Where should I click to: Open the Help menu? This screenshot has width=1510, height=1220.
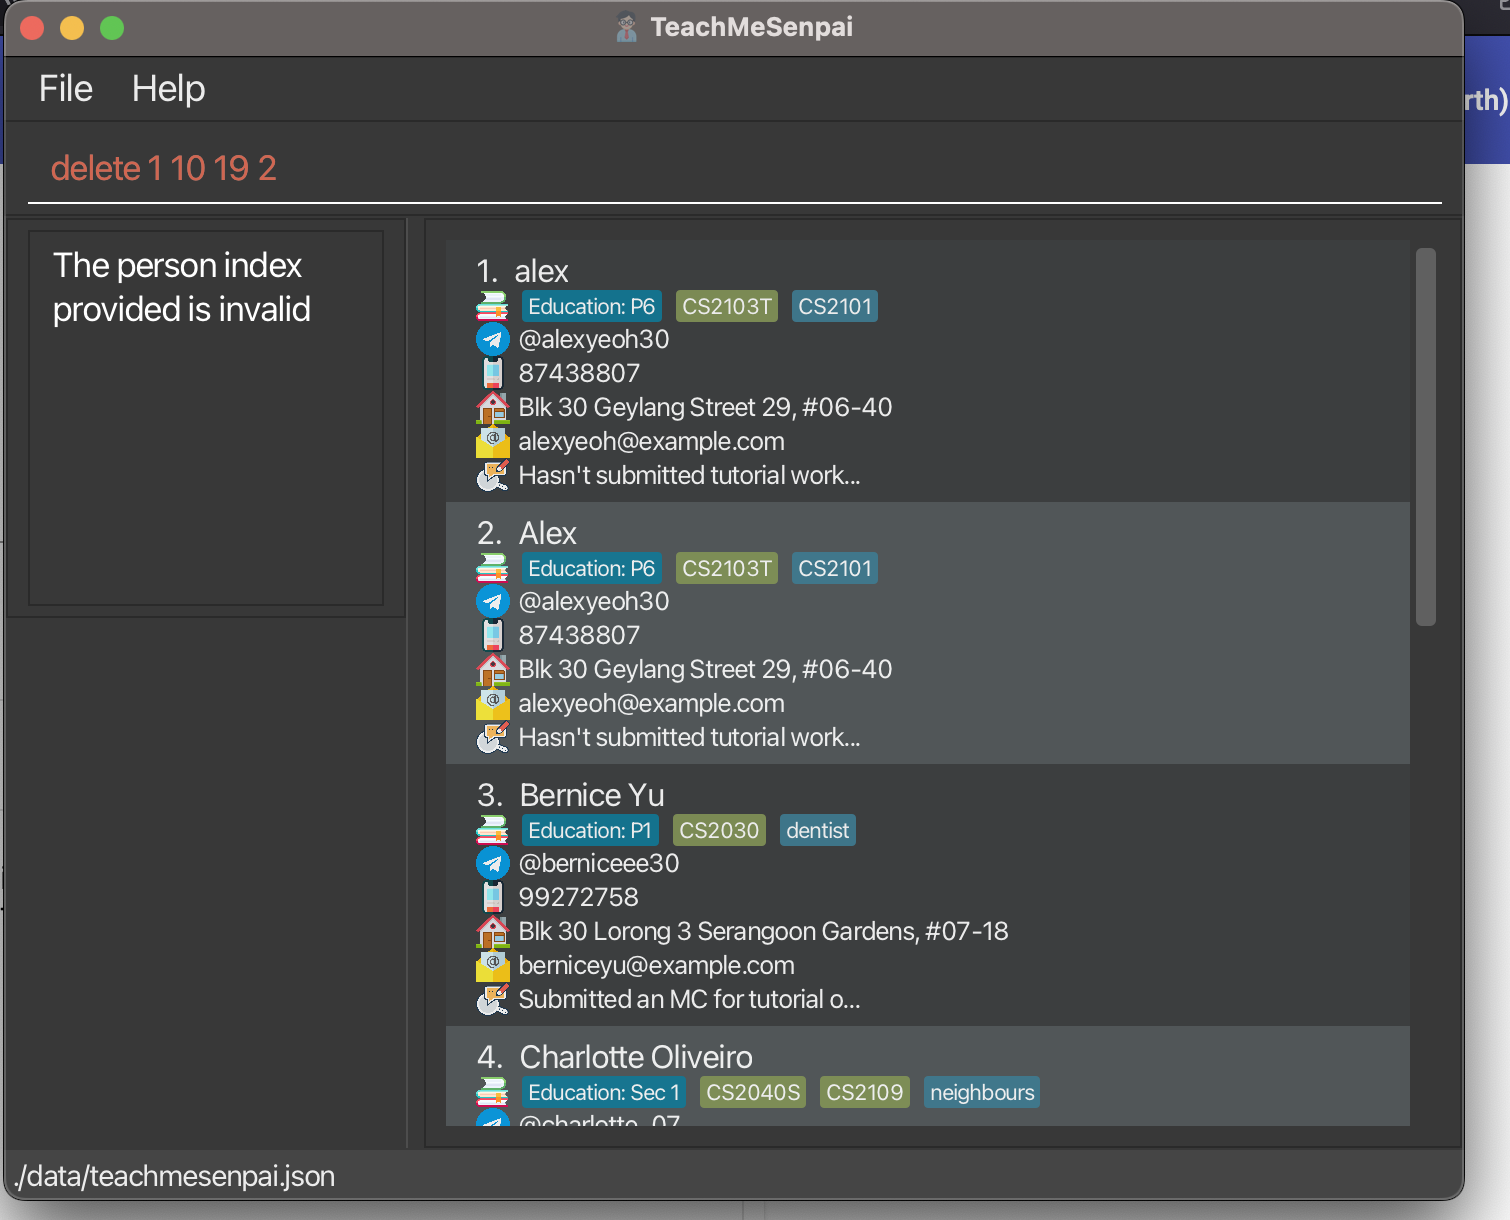click(x=168, y=89)
